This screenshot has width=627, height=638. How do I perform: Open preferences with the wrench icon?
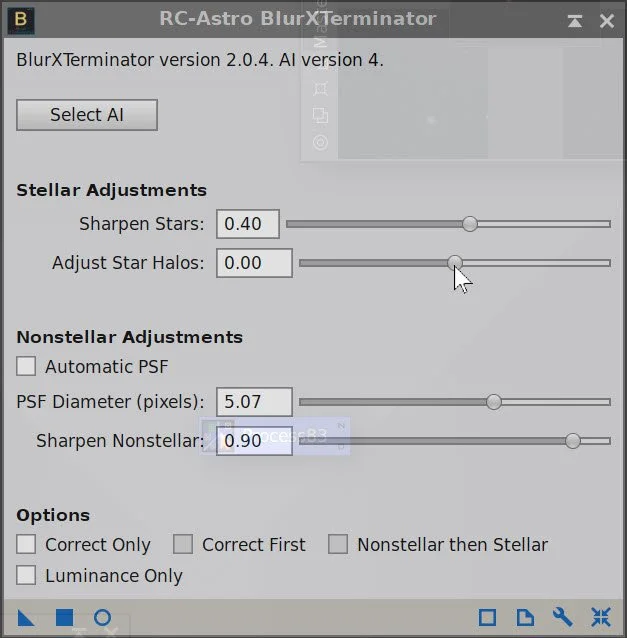pos(563,617)
